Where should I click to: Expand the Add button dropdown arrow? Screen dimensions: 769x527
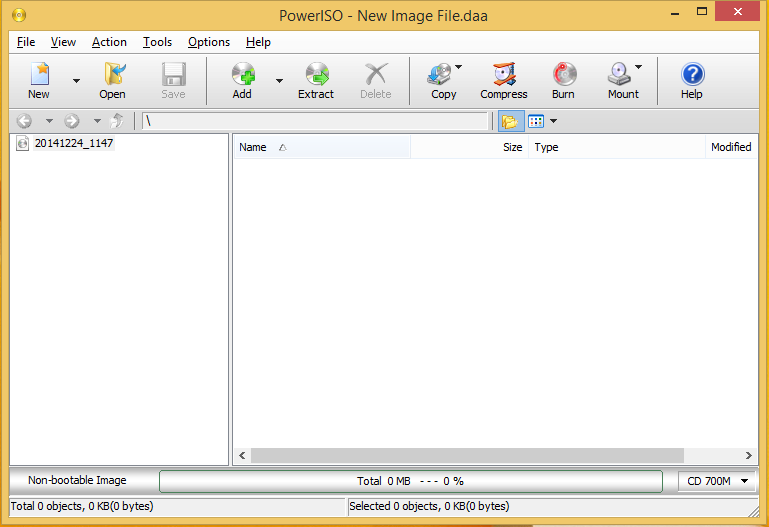click(279, 81)
